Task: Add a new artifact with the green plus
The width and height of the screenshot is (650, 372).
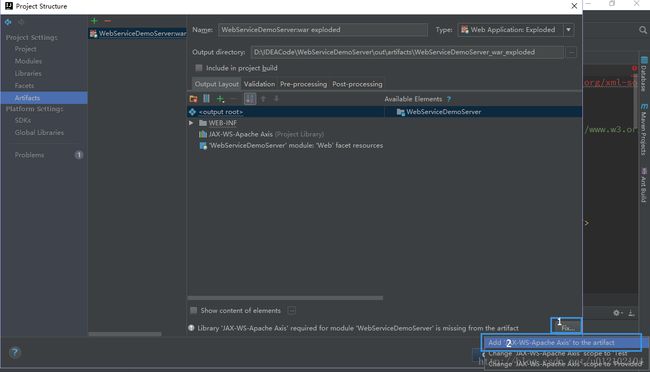Action: [95, 21]
